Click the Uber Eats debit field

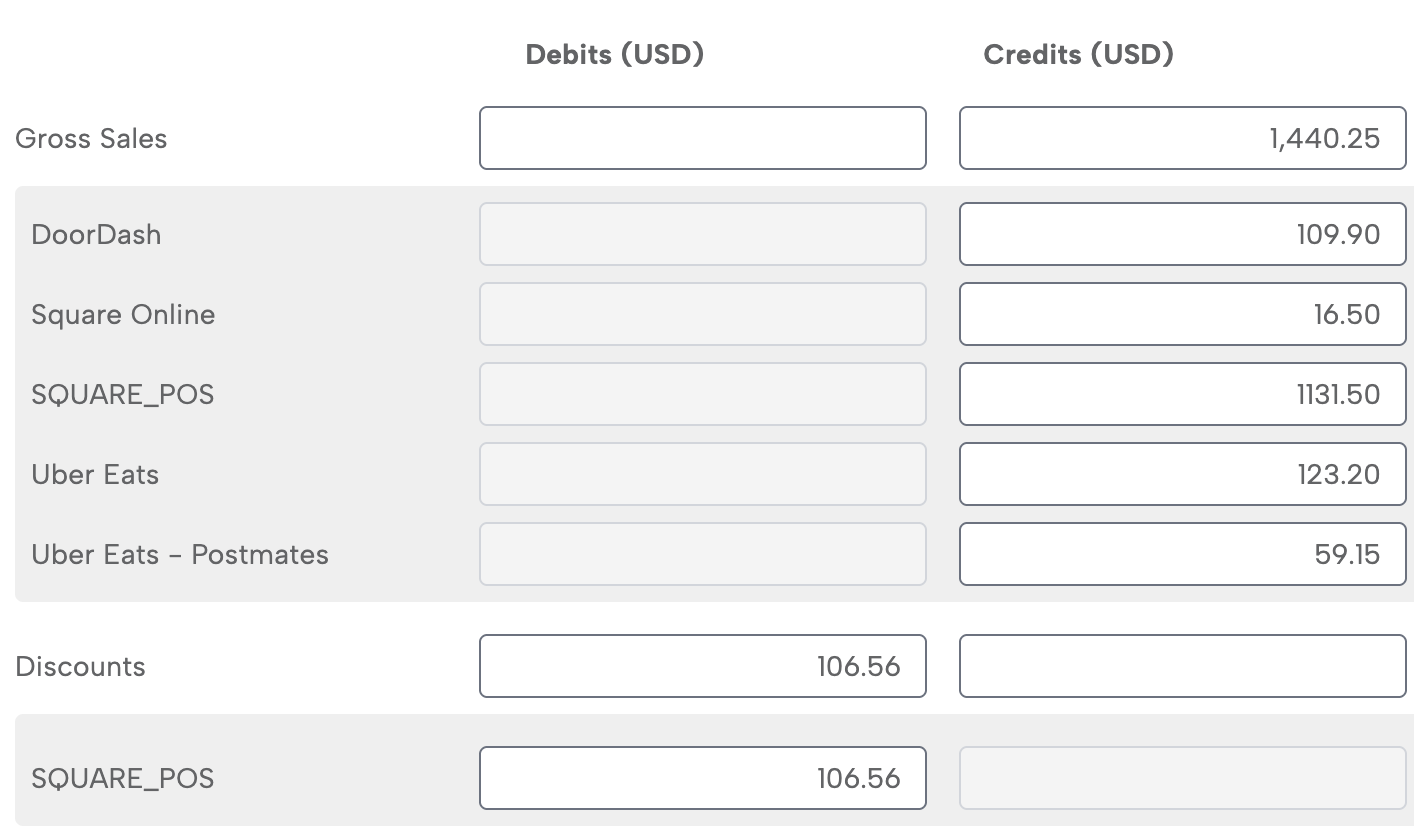click(702, 474)
